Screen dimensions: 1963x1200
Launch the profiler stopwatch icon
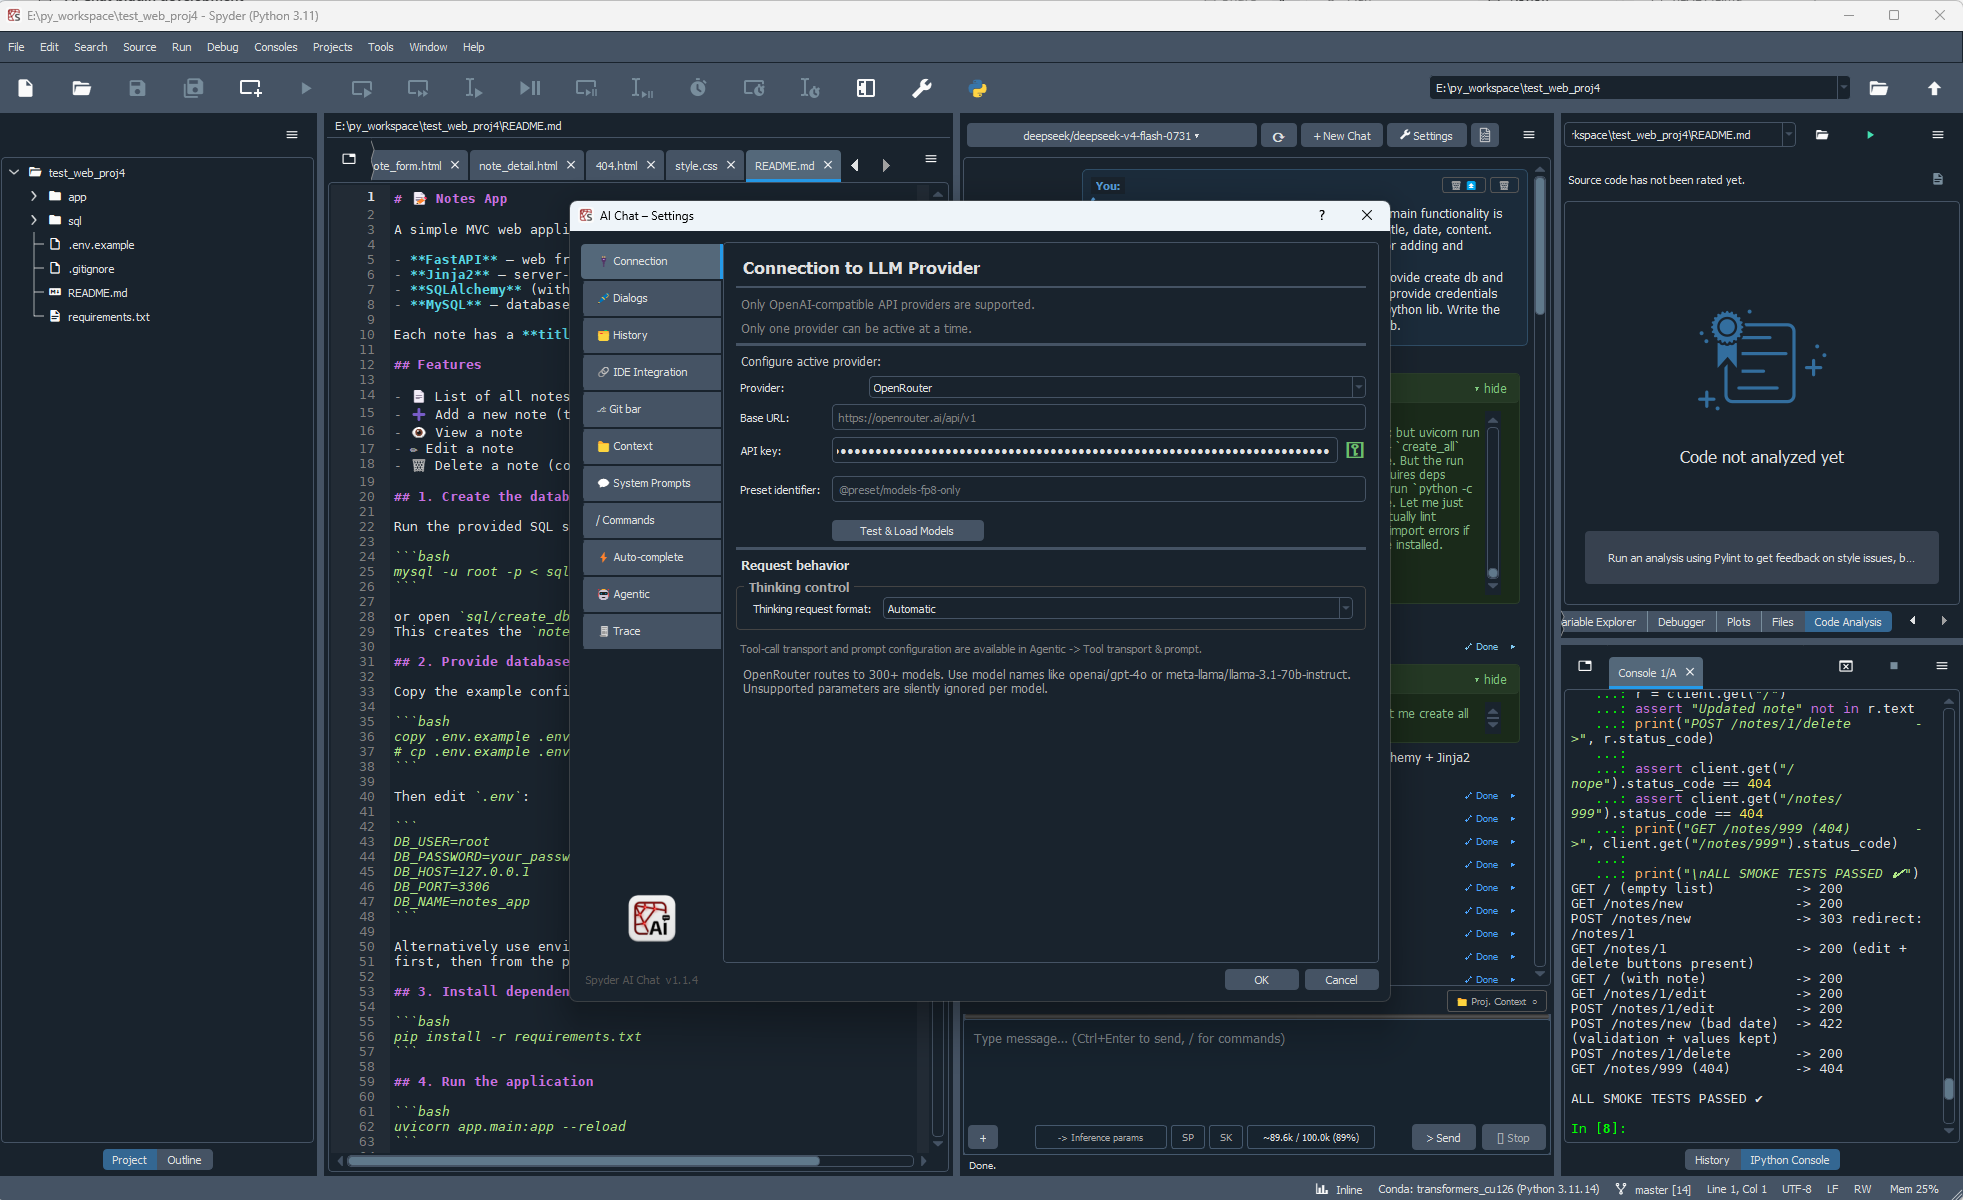coord(698,88)
